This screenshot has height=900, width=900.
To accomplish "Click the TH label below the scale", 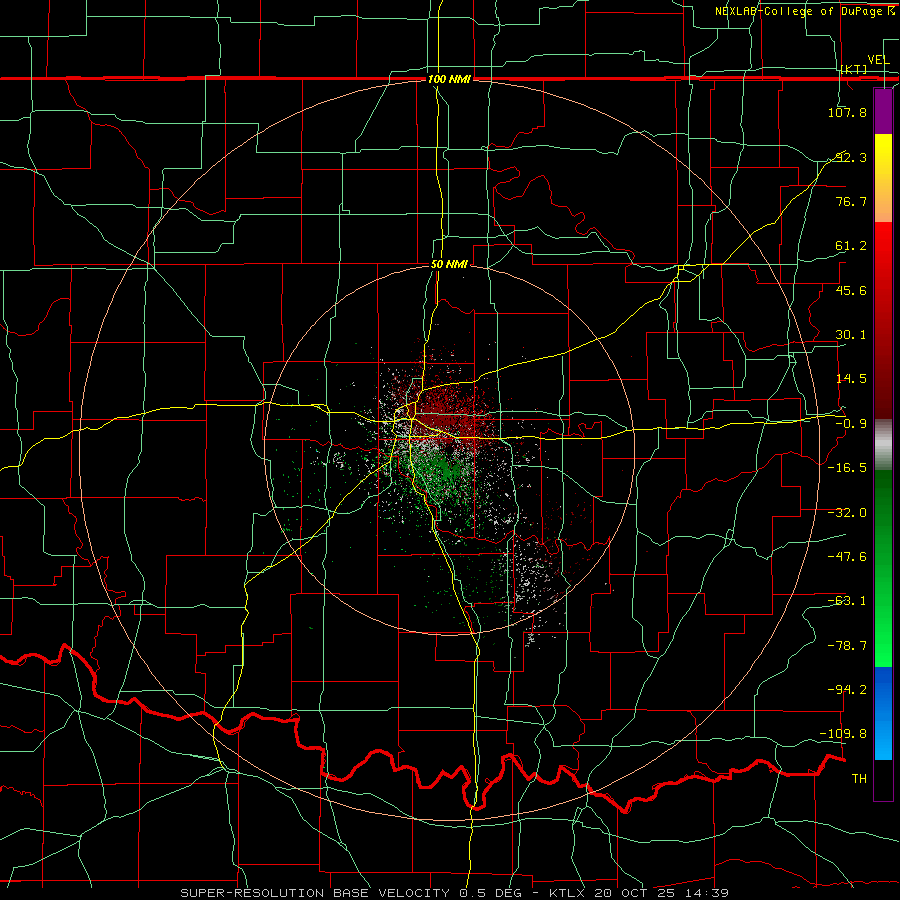I will pyautogui.click(x=859, y=778).
